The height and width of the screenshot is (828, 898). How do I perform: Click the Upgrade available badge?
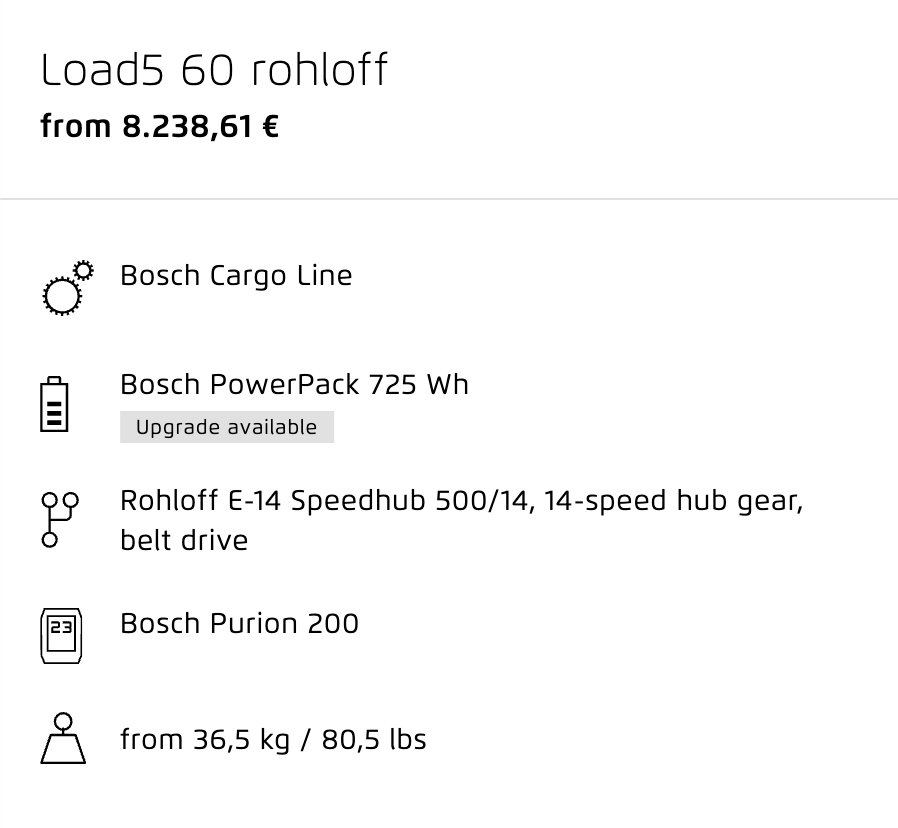[227, 427]
